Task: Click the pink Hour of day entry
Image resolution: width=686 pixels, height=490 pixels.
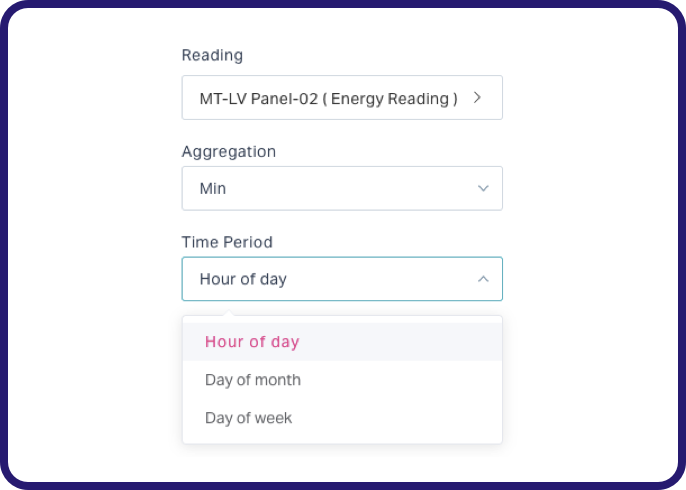Action: tap(252, 342)
